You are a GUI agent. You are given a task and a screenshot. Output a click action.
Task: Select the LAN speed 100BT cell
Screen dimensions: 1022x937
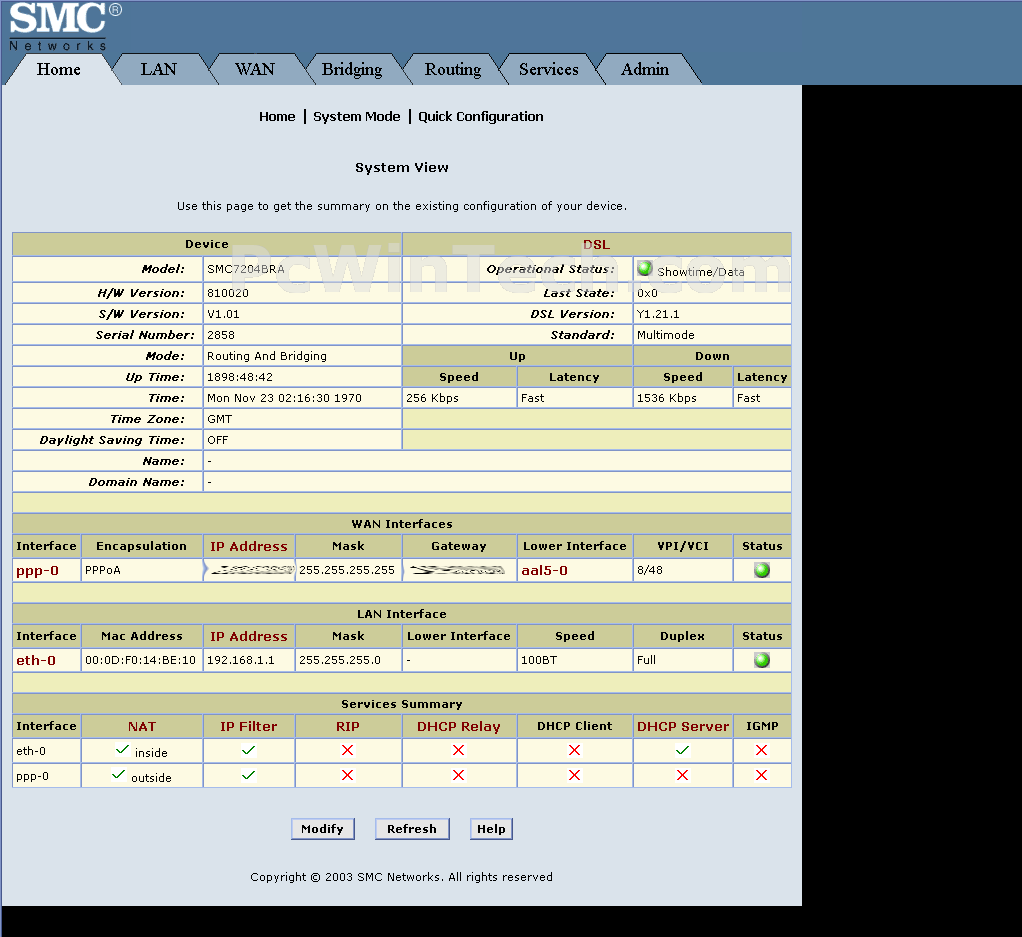(574, 660)
